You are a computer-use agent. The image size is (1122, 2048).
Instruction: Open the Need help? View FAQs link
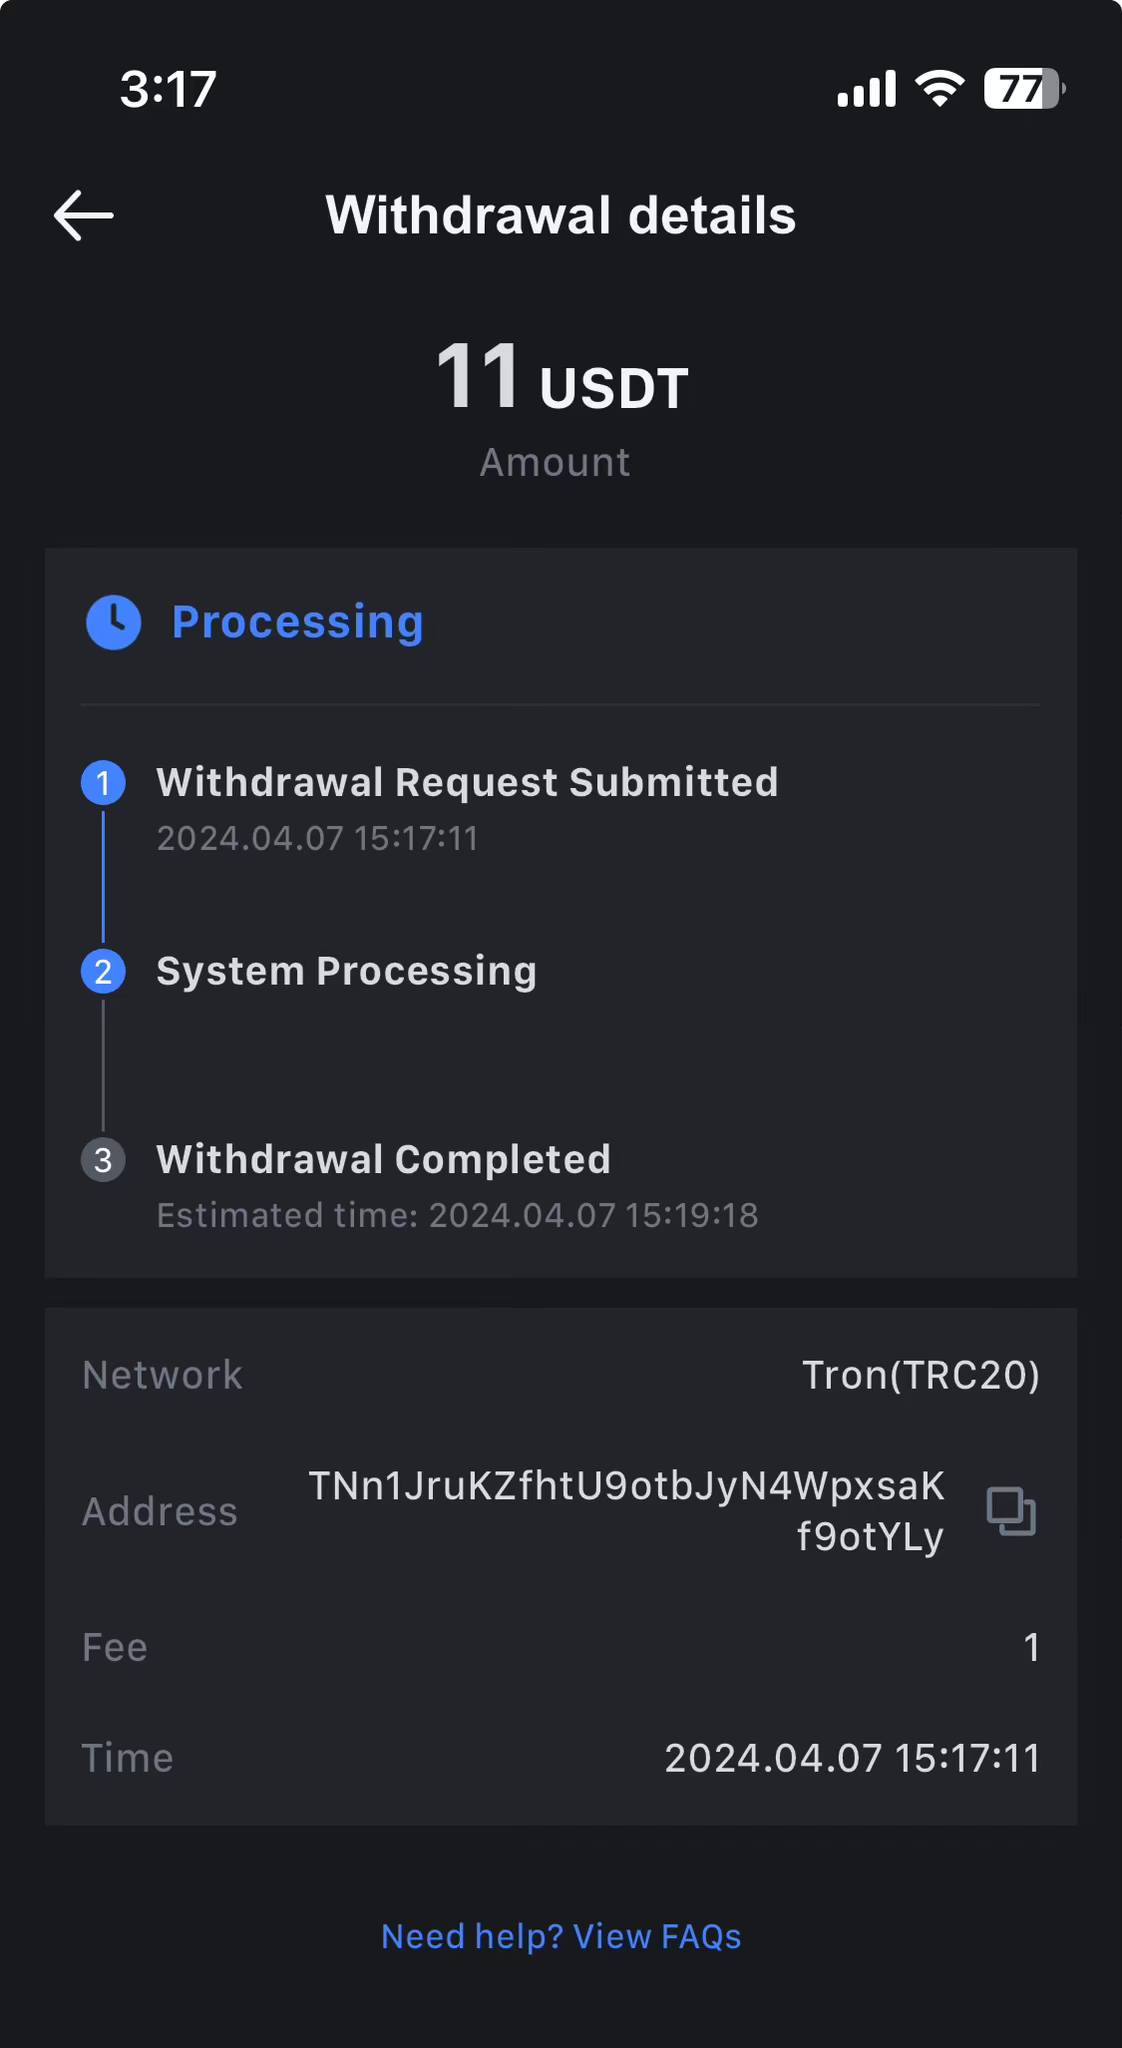click(x=561, y=1937)
